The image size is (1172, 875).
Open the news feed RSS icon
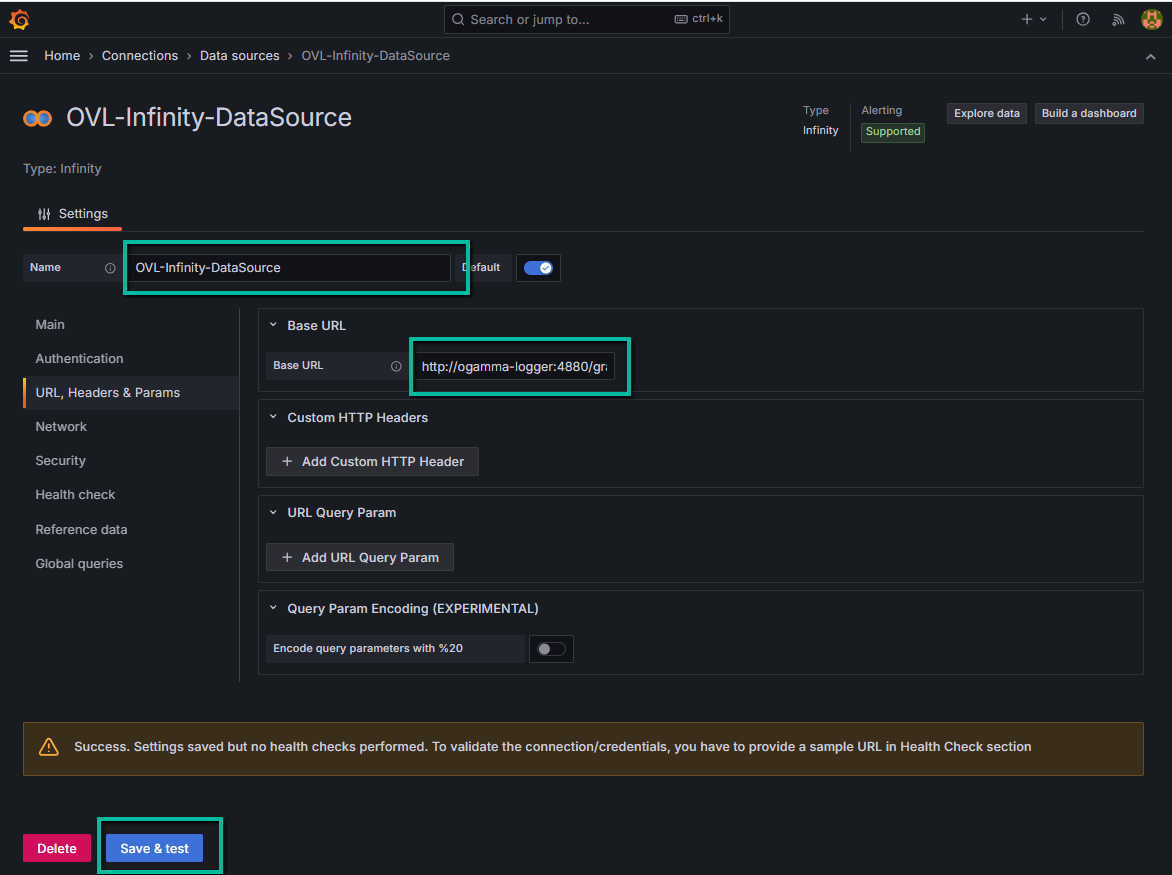coord(1118,19)
